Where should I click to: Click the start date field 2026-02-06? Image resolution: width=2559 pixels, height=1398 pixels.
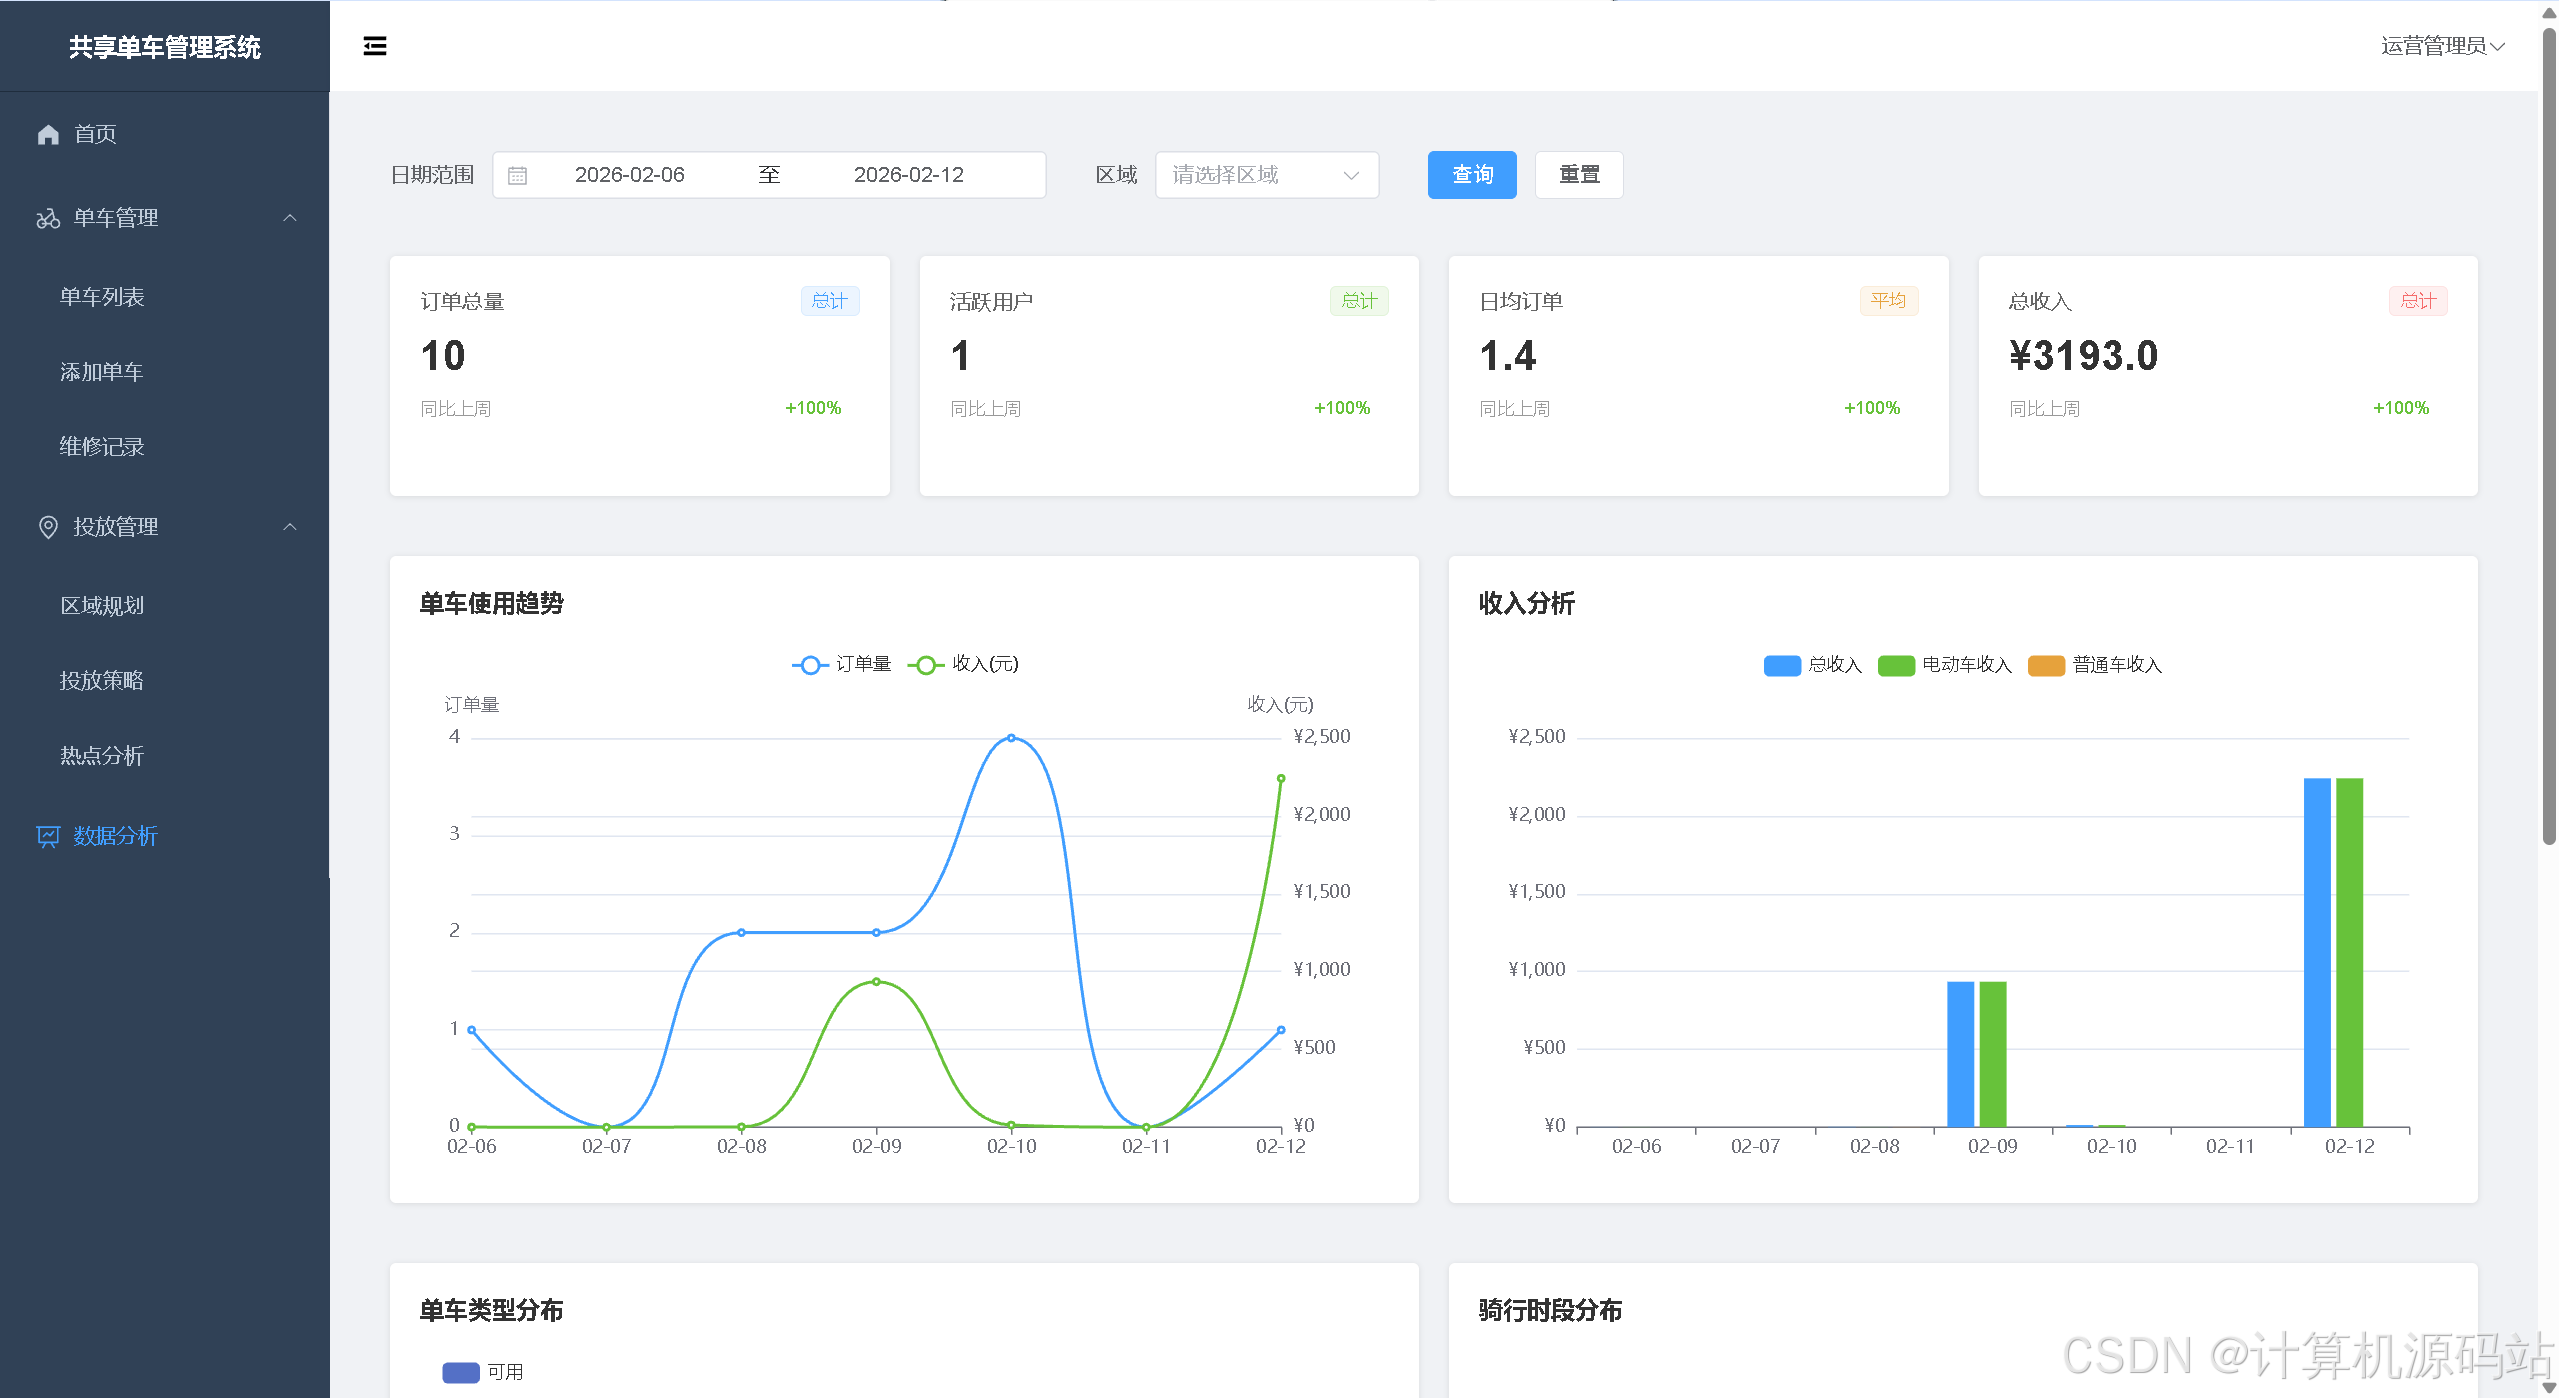point(629,175)
